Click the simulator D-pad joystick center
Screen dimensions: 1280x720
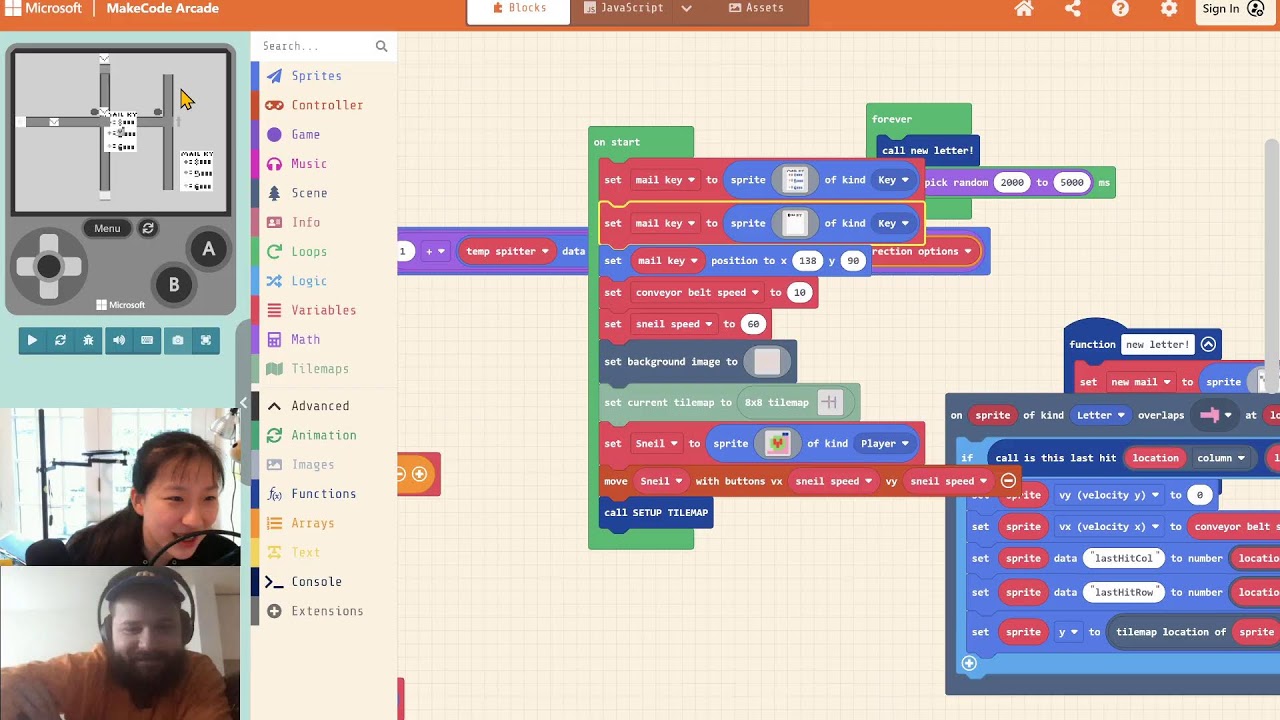pos(48,266)
